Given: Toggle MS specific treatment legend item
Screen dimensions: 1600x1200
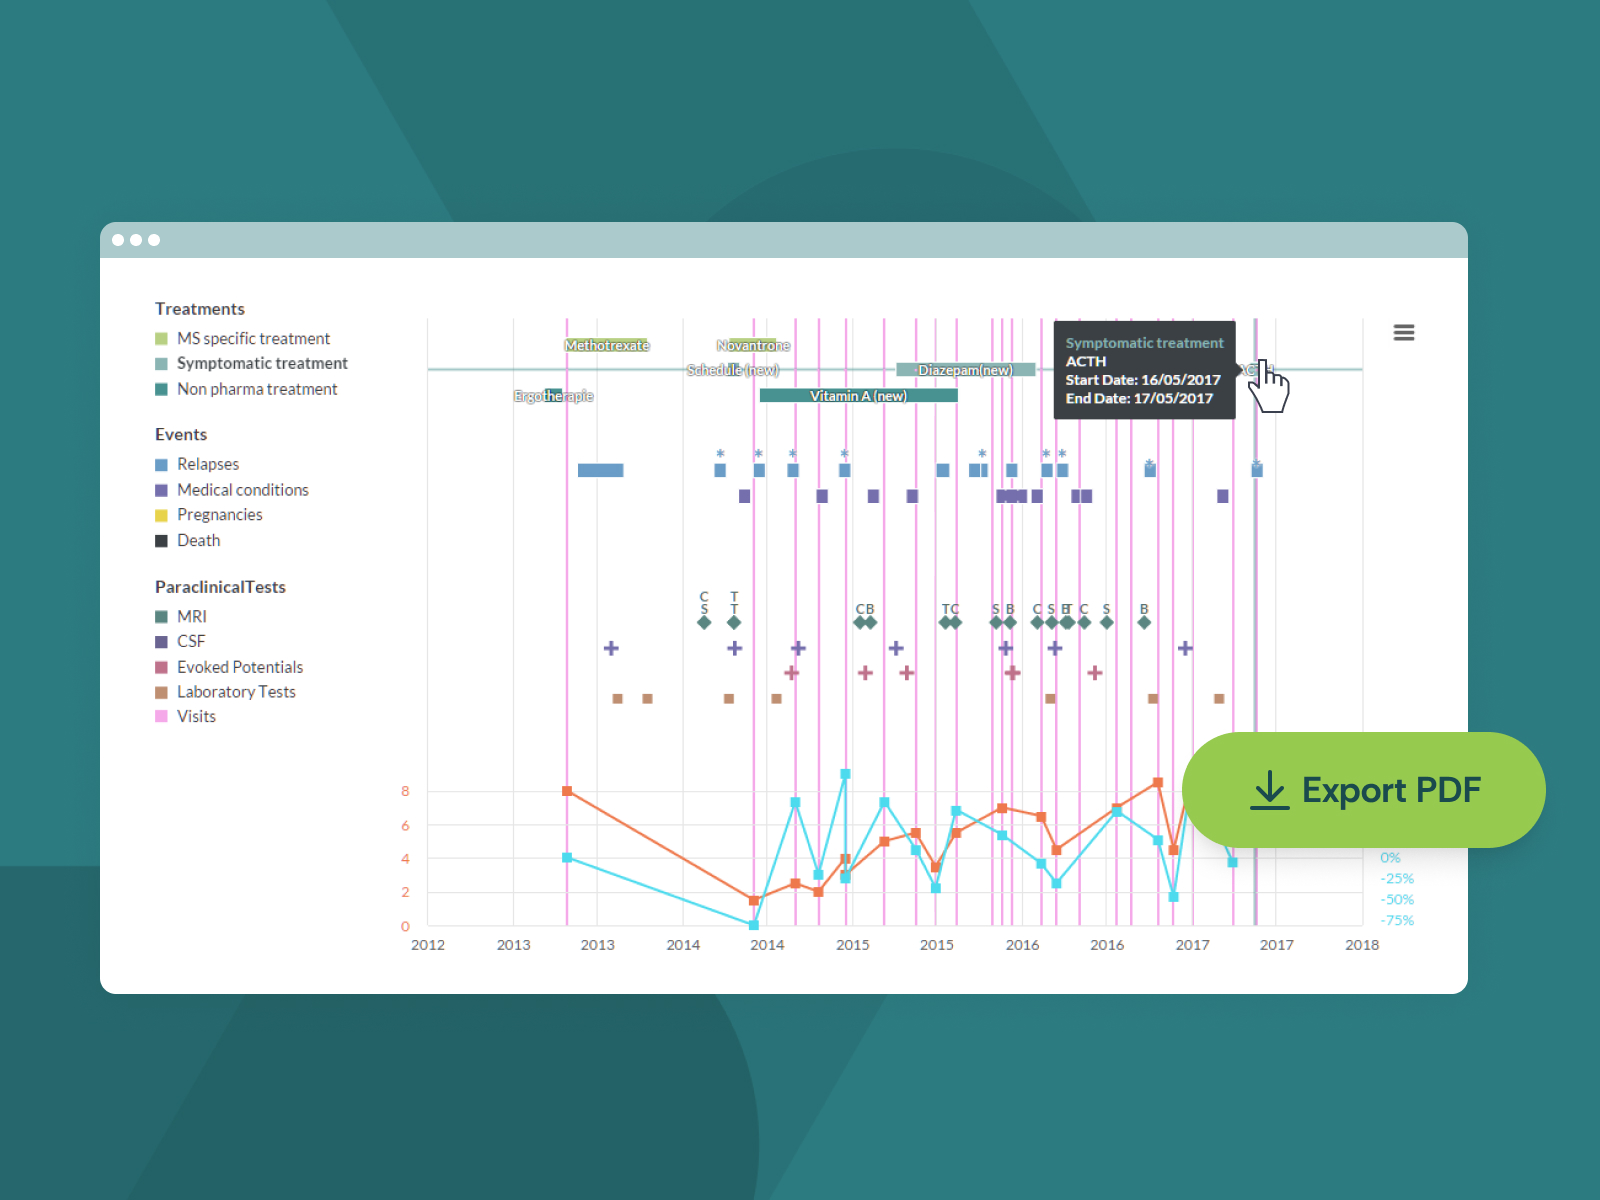Looking at the screenshot, I should point(243,339).
